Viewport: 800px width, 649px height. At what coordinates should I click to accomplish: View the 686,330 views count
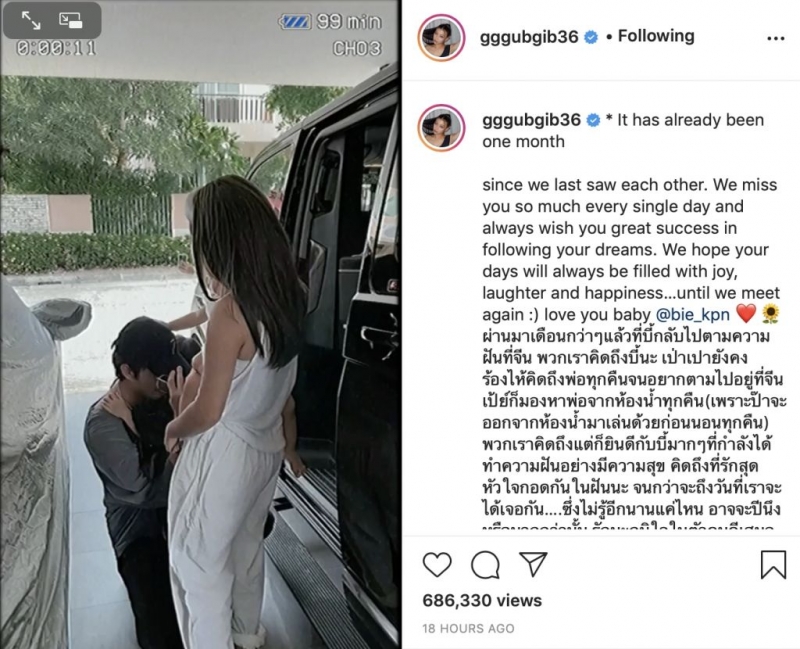(x=482, y=601)
